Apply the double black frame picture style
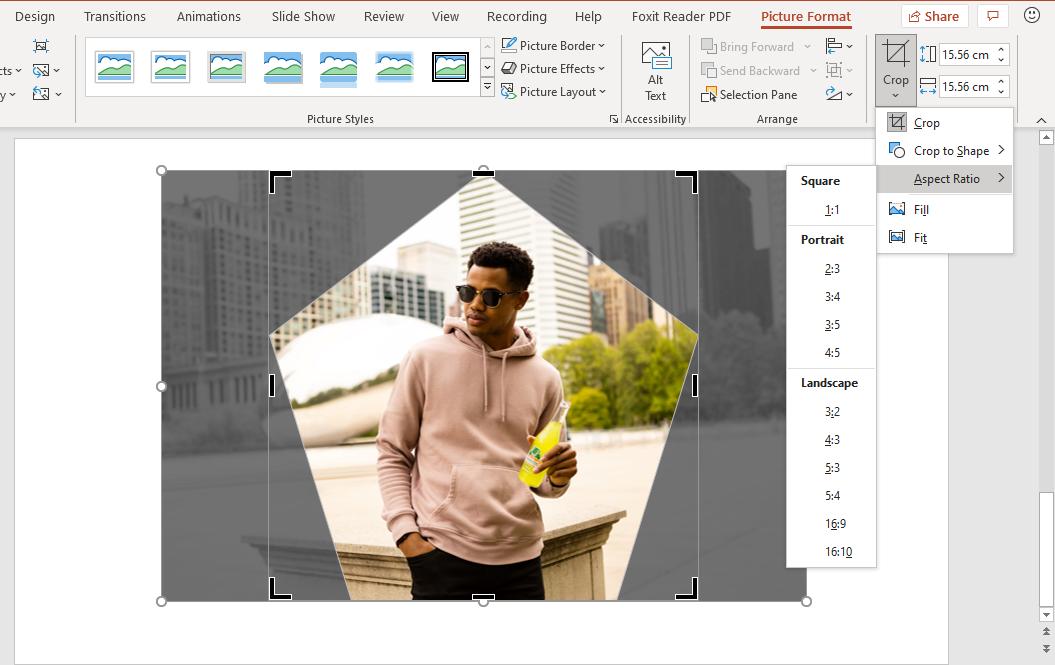Viewport: 1055px width, 665px height. [450, 67]
